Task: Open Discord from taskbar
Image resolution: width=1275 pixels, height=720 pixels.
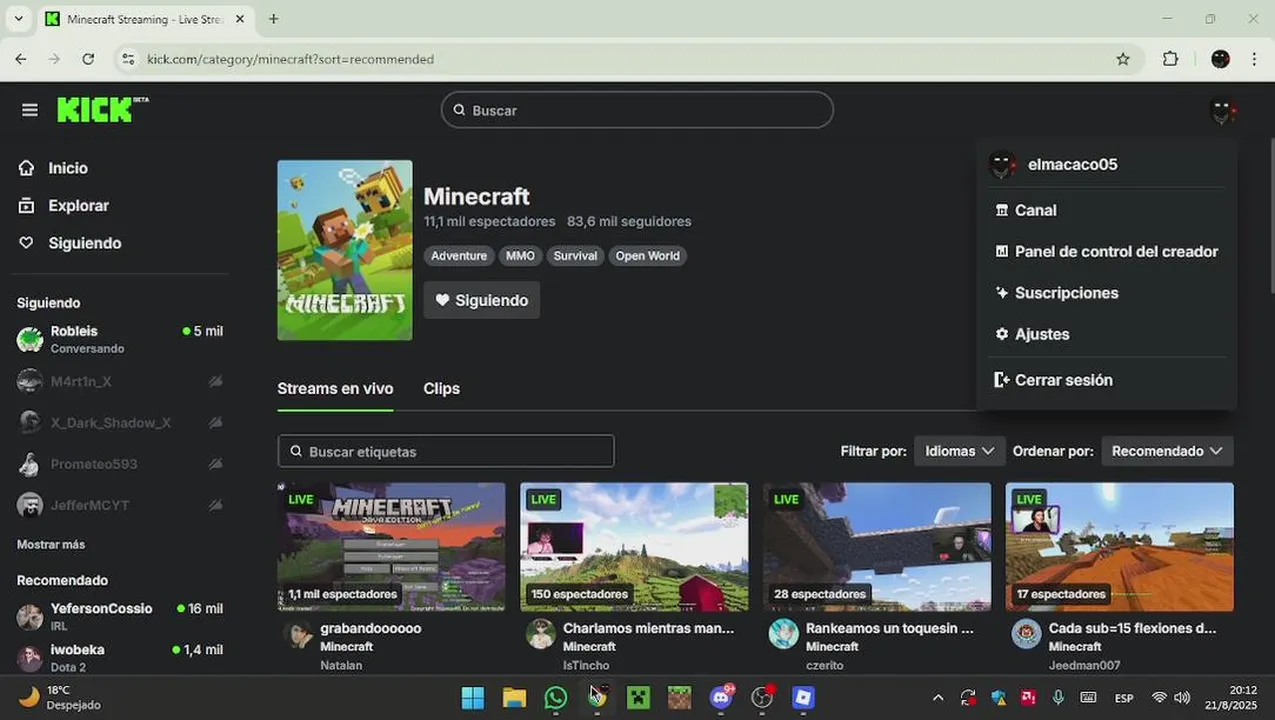Action: [721, 697]
